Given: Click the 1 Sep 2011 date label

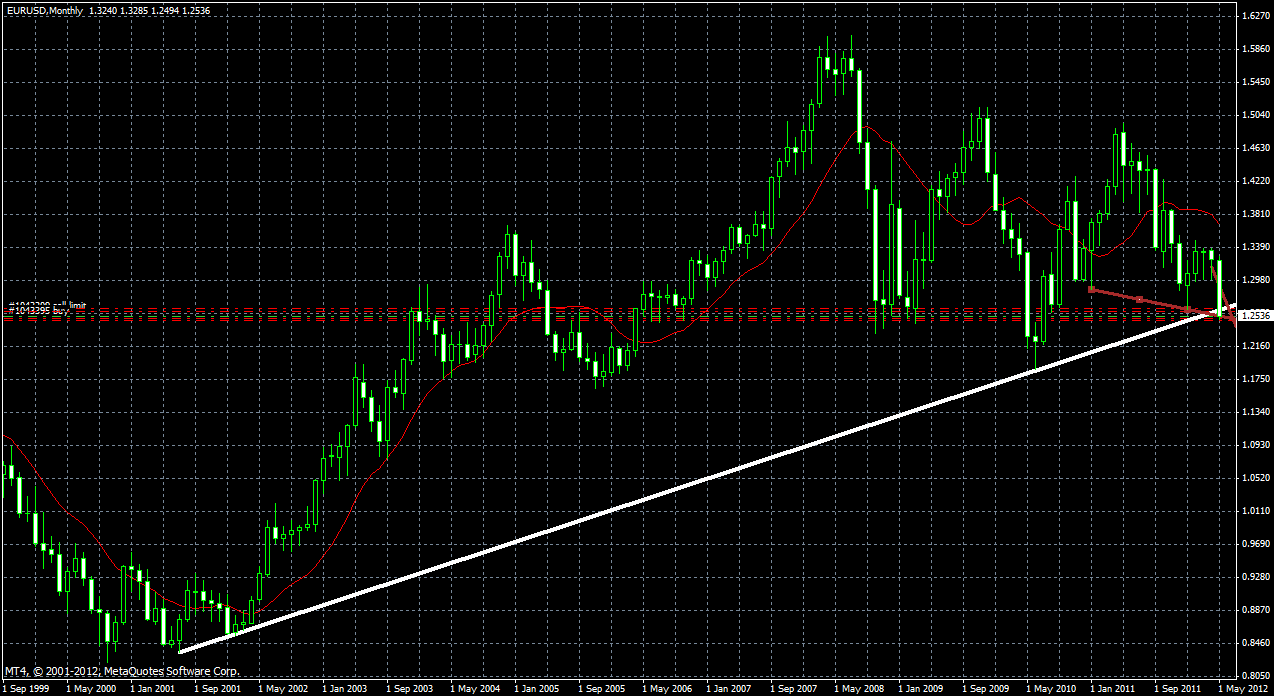Looking at the screenshot, I should click(1177, 689).
